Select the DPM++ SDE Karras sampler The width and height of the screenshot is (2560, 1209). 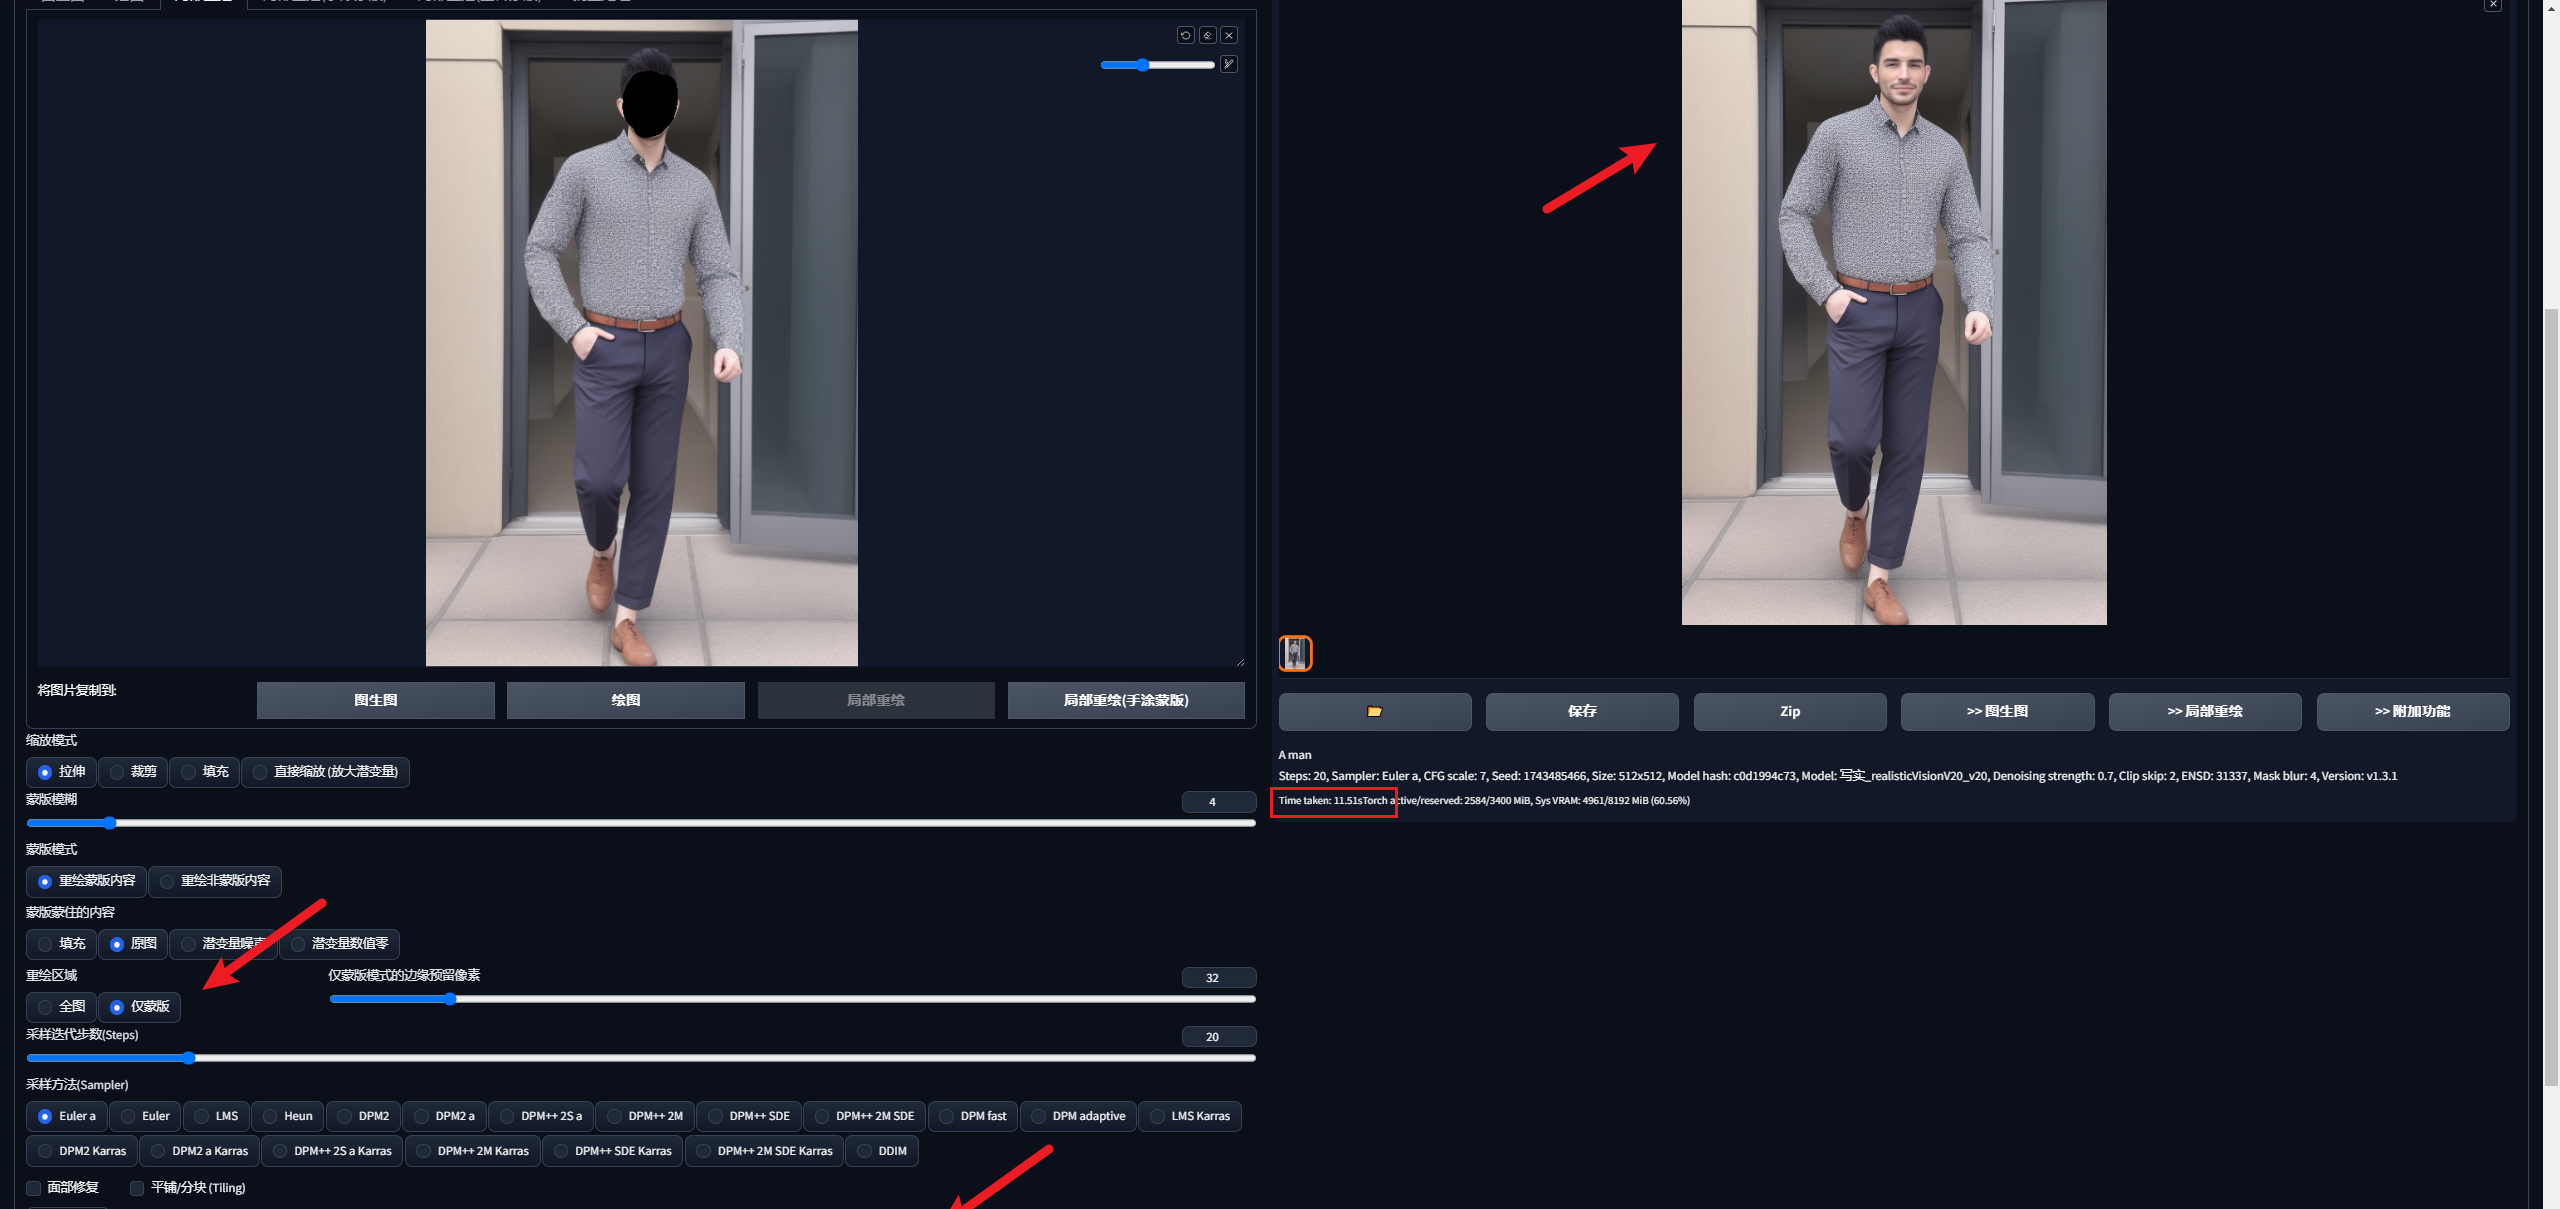point(612,1151)
